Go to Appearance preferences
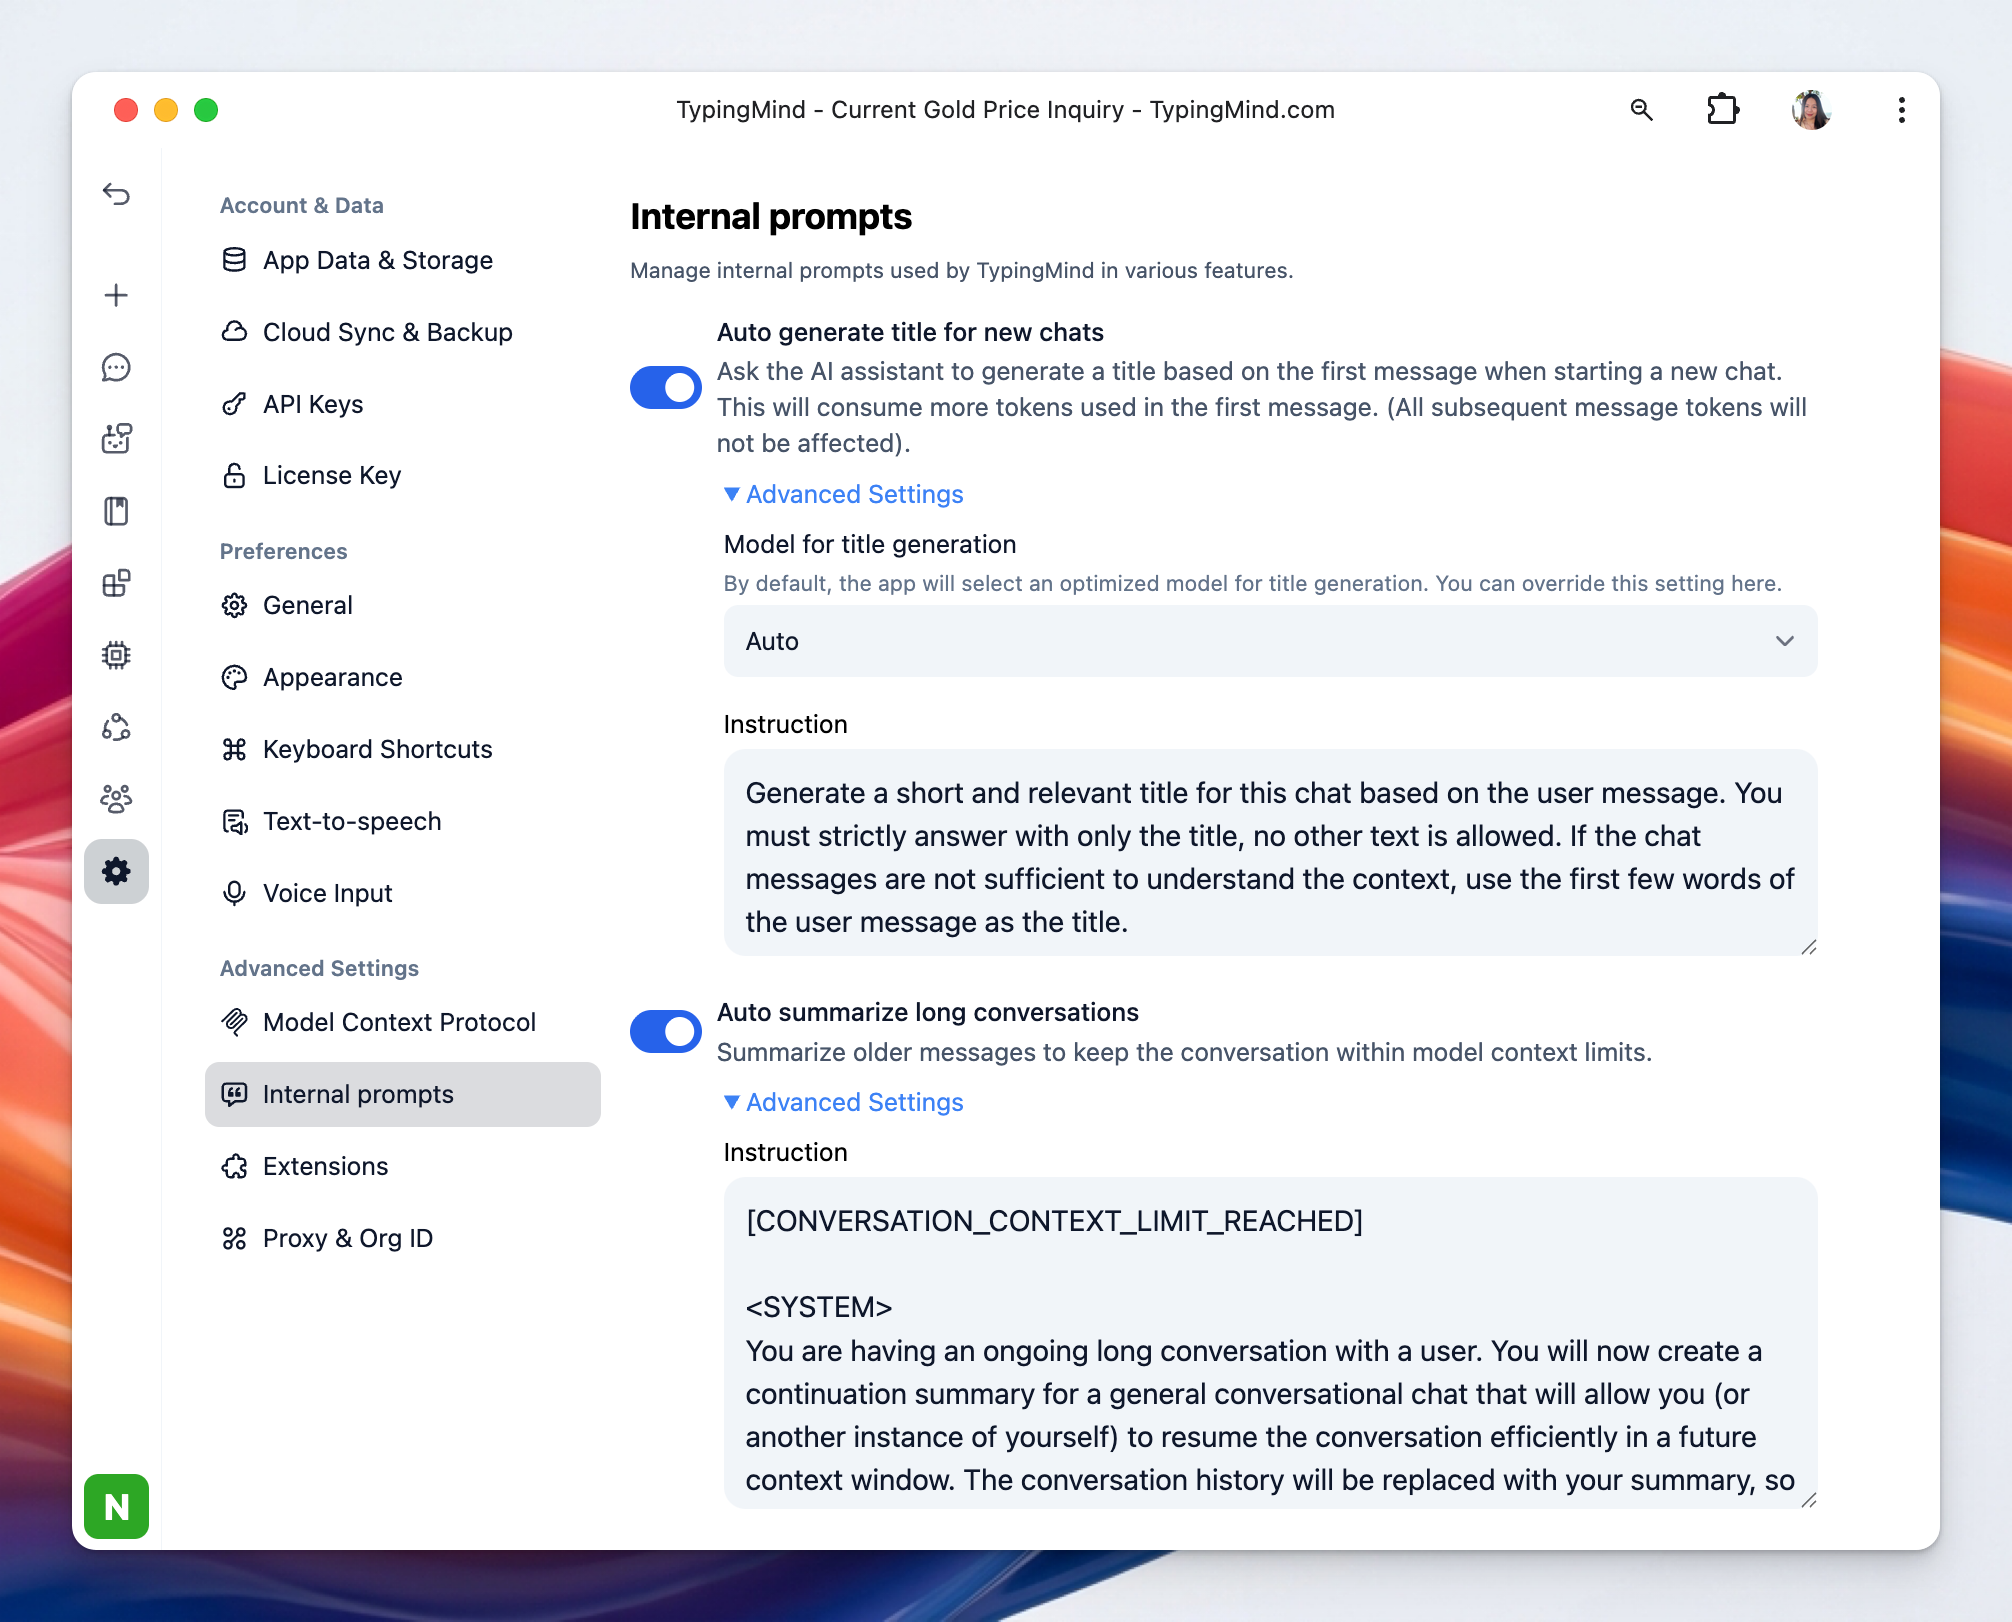The image size is (2012, 1622). point(332,677)
